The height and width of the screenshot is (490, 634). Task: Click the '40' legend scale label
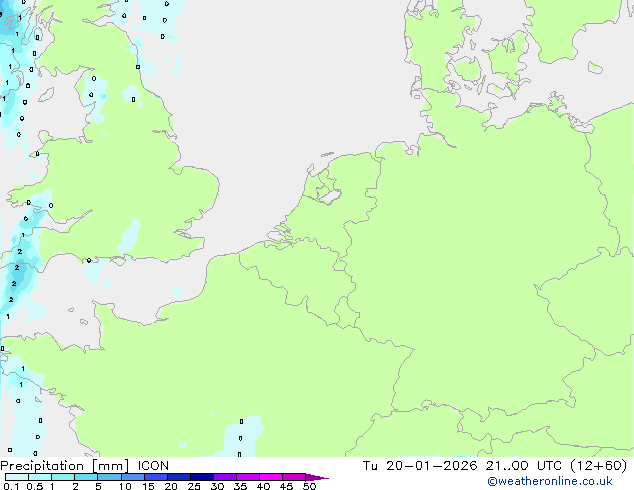click(263, 486)
